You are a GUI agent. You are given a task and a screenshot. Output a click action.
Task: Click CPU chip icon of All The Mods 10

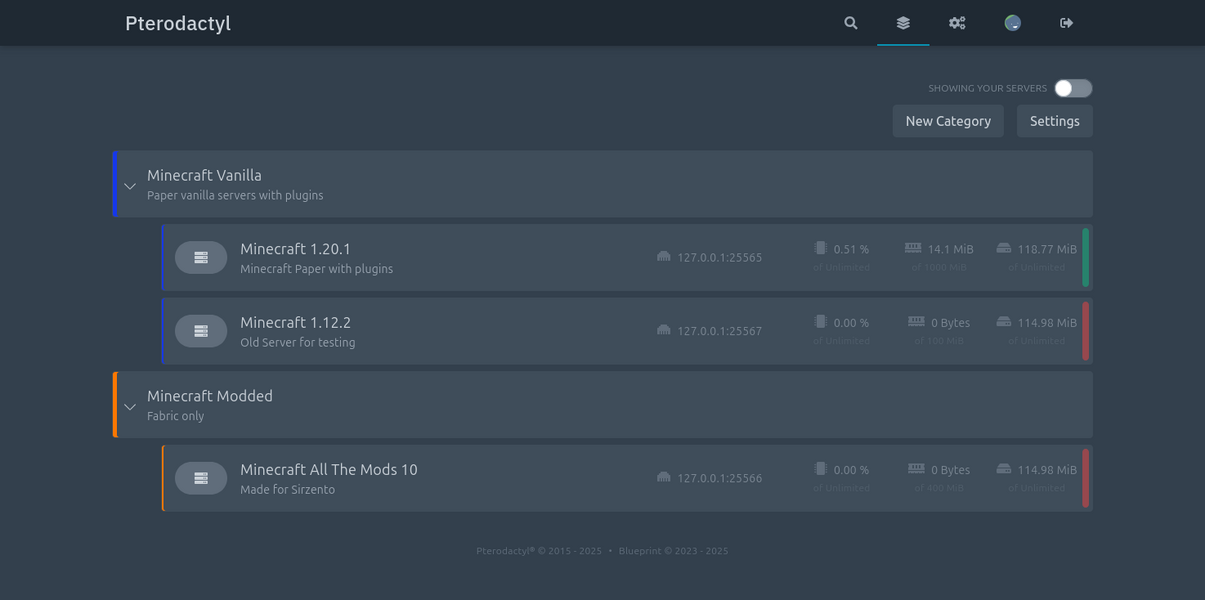pyautogui.click(x=820, y=468)
